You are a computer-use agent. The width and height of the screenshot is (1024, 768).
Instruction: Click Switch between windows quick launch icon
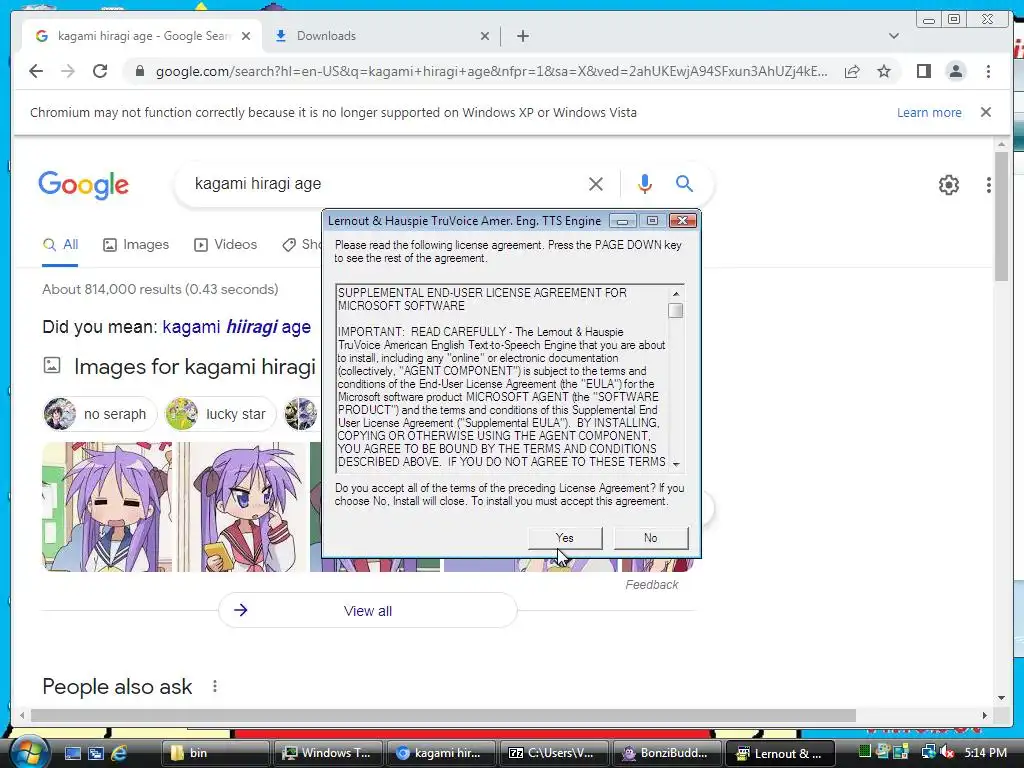click(x=96, y=753)
